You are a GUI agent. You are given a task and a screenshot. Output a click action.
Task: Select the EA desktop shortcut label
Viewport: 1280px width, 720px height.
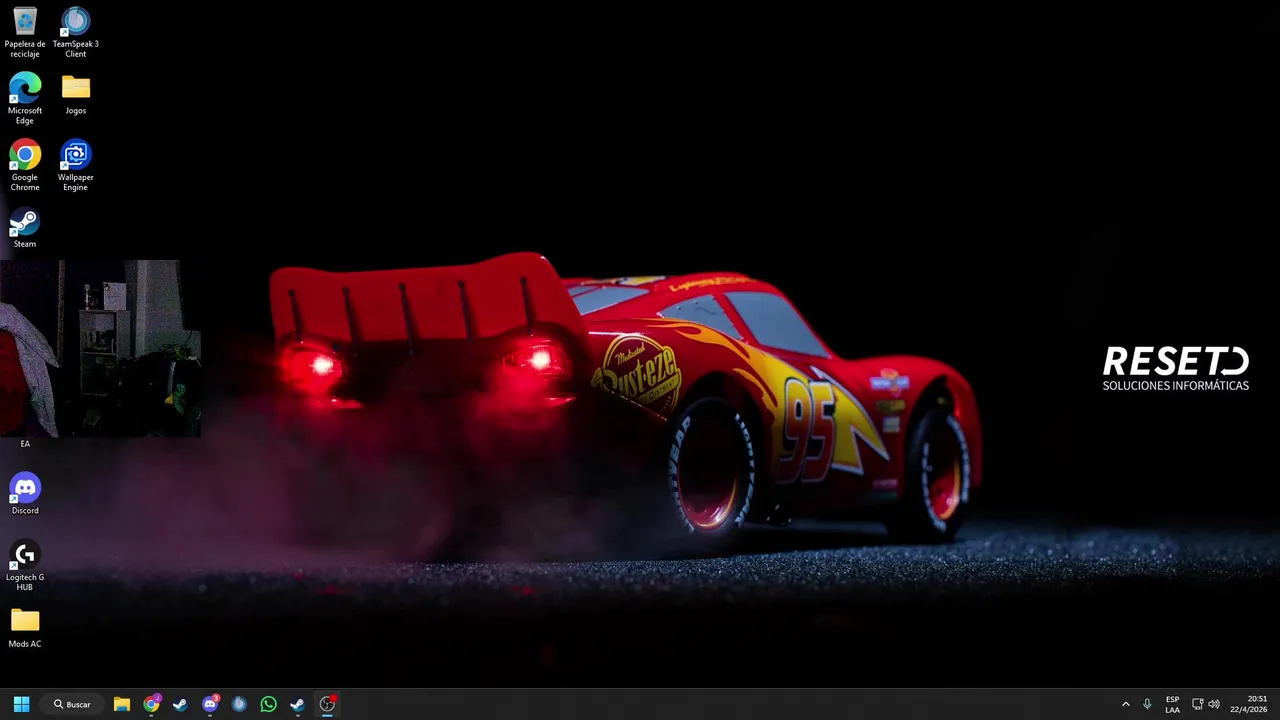pos(25,443)
